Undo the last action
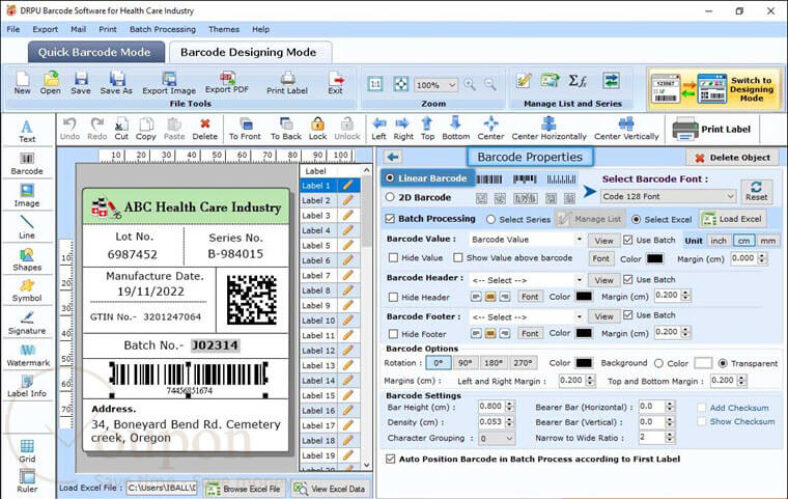The image size is (788, 499). click(70, 129)
